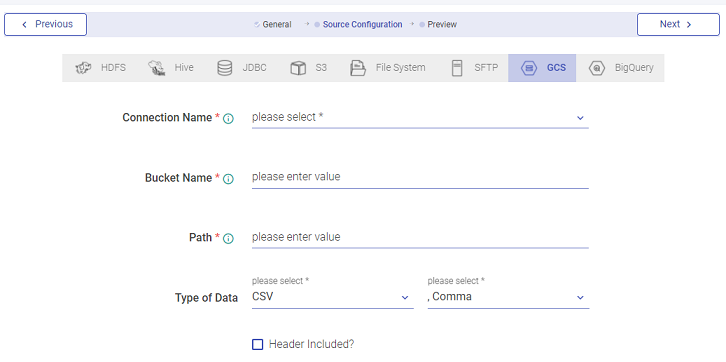This screenshot has width=726, height=362.
Task: Click the S3 cube icon
Action: click(x=298, y=68)
